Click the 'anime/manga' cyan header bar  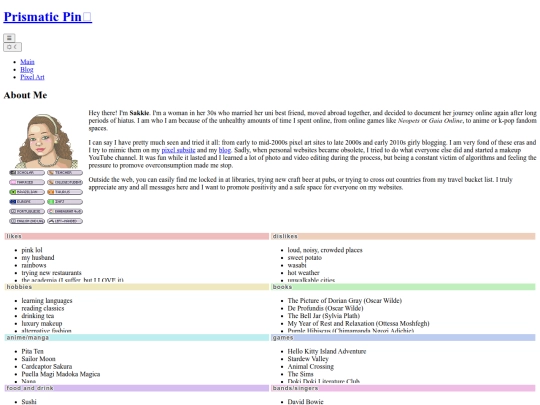(x=137, y=338)
